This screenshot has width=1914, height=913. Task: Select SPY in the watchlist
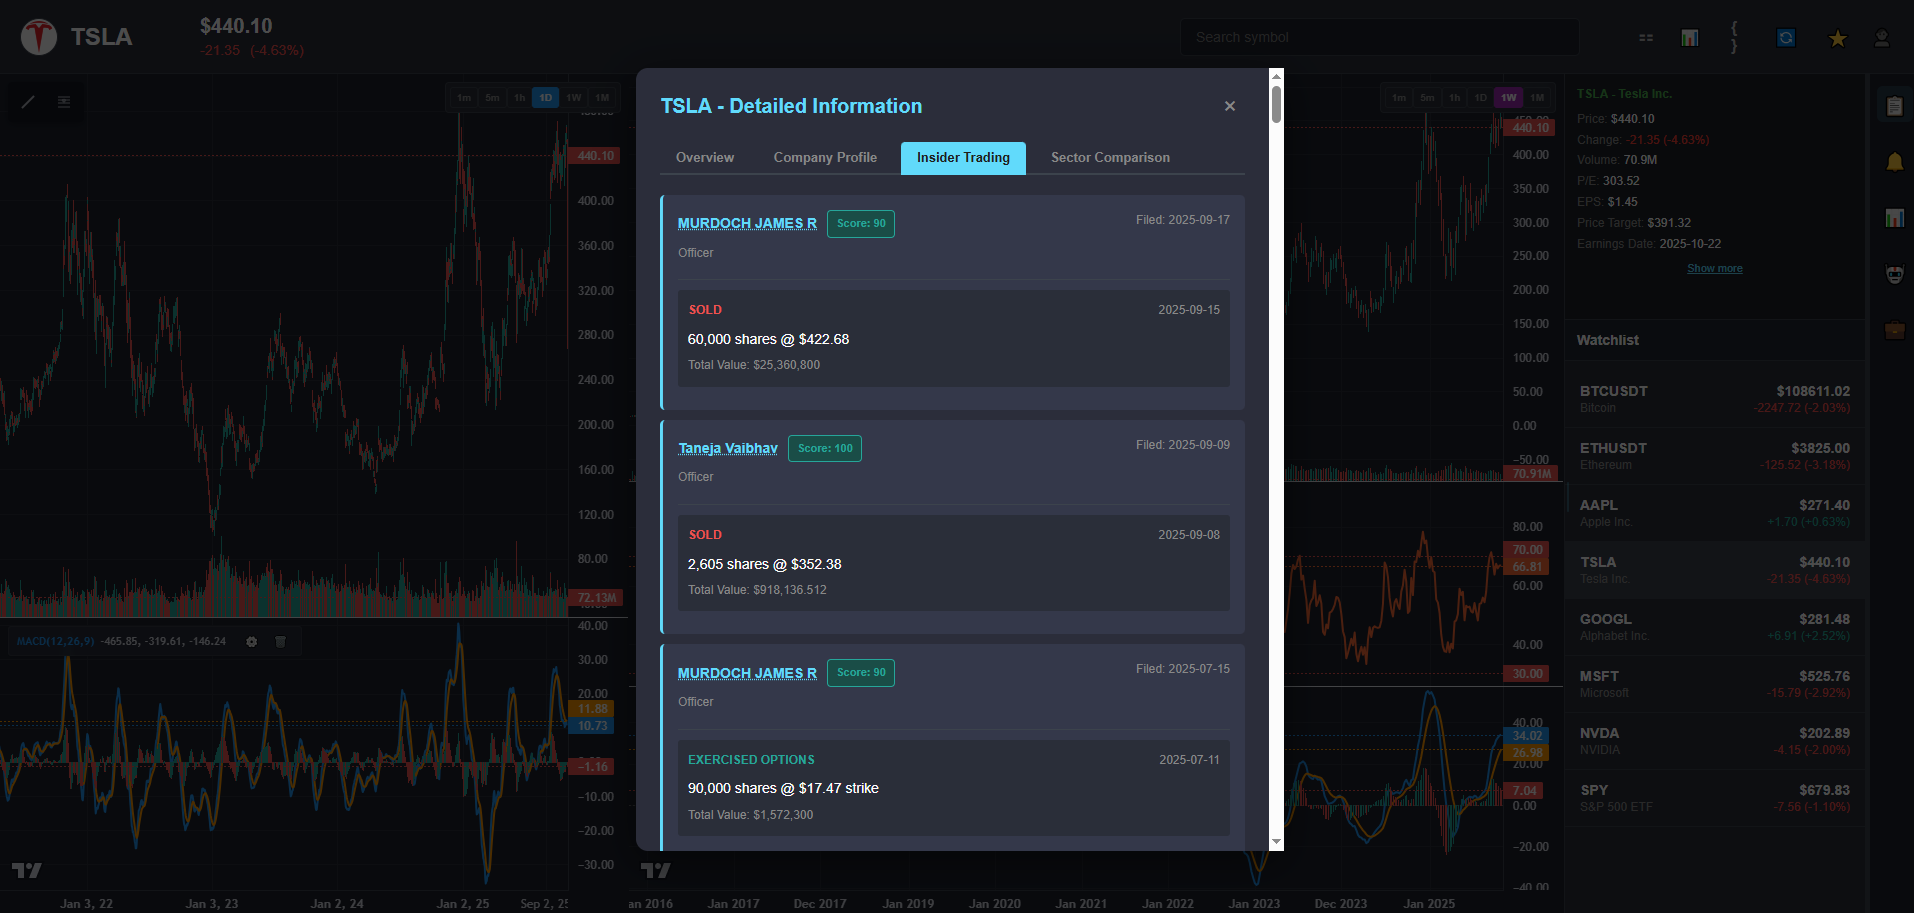[x=1714, y=798]
